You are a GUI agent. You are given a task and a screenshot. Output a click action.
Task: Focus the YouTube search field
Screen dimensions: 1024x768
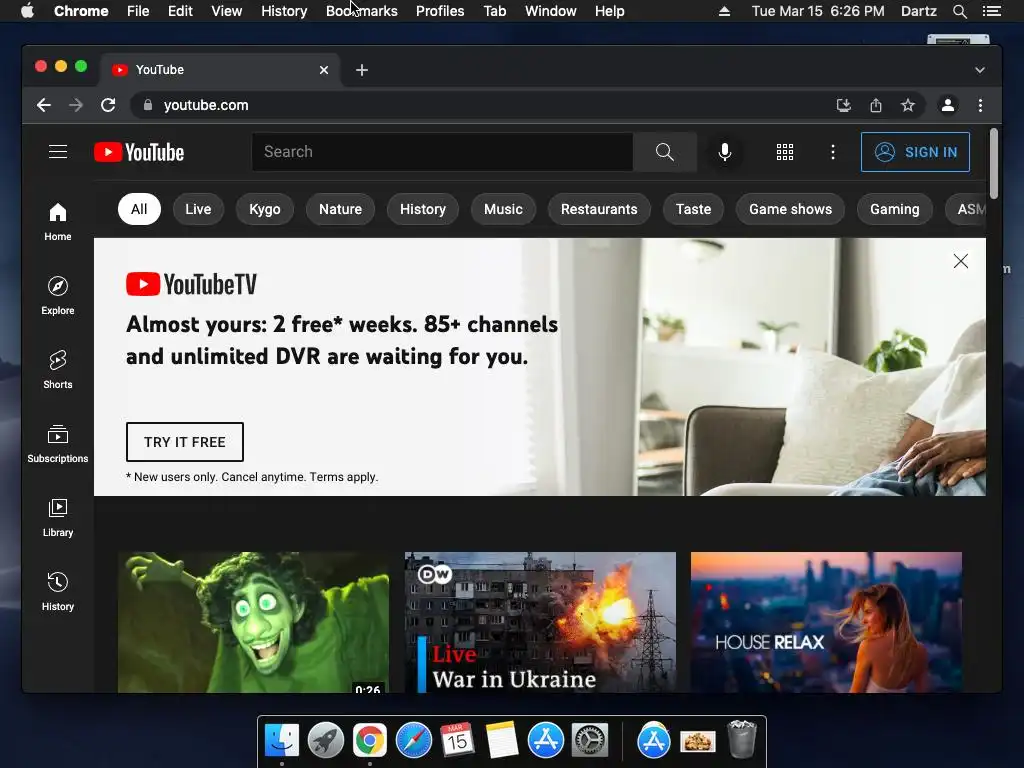tap(442, 152)
